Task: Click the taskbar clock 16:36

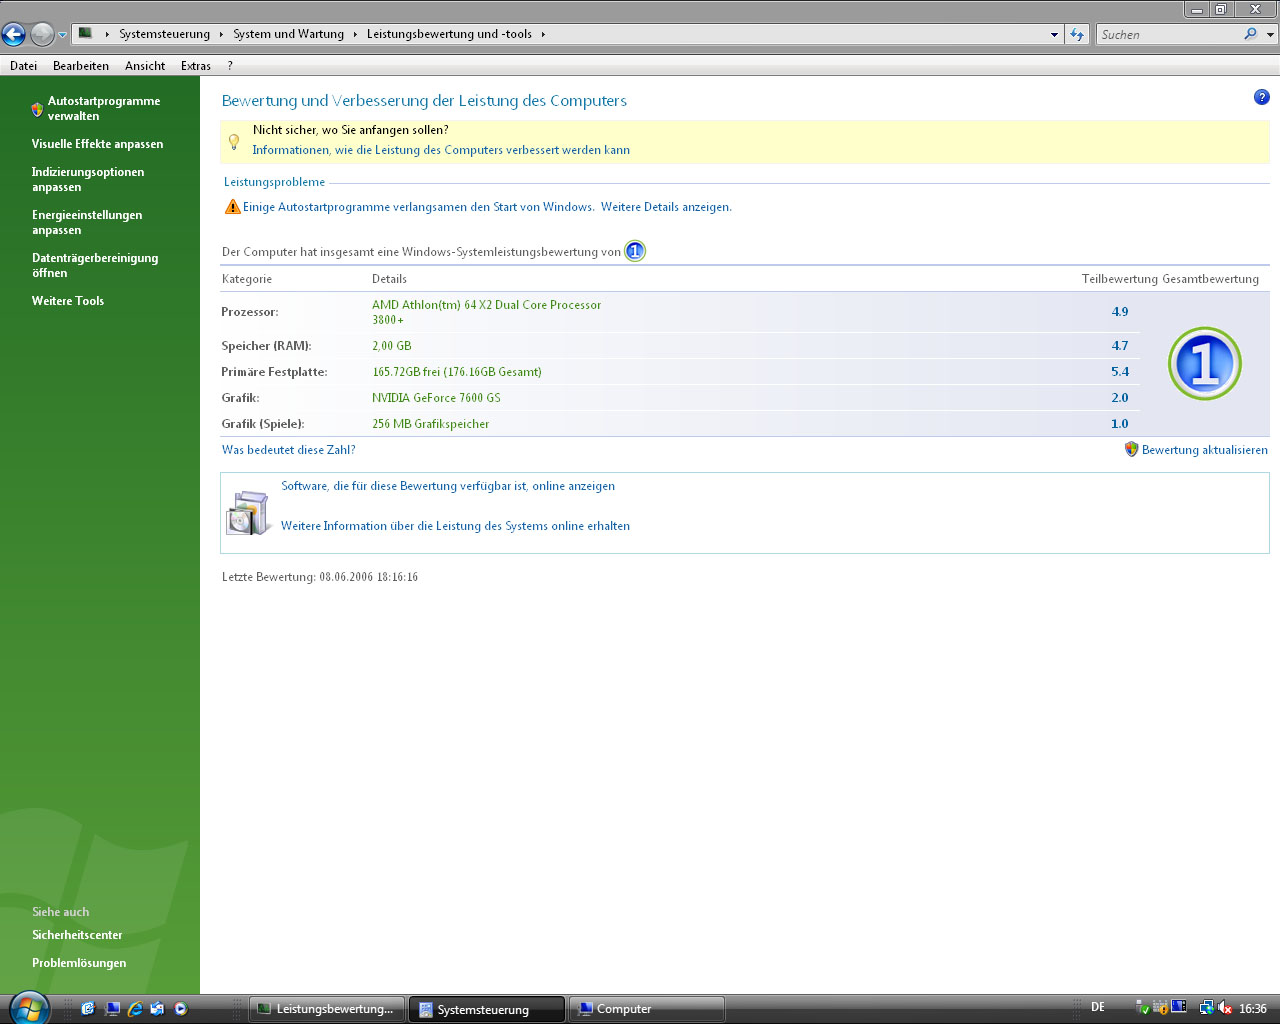Action: tap(1253, 1009)
